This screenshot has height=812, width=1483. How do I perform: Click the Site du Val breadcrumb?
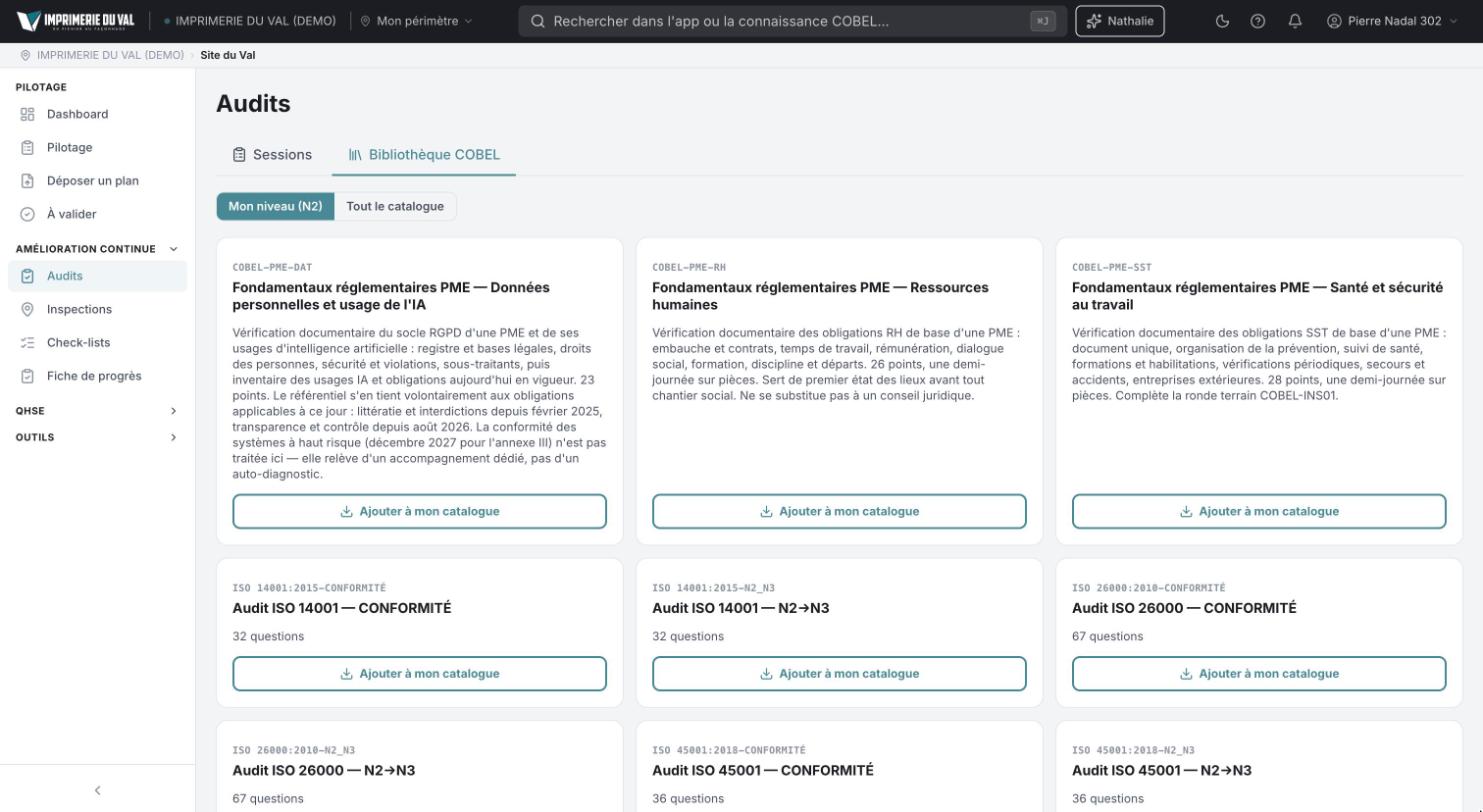click(228, 55)
